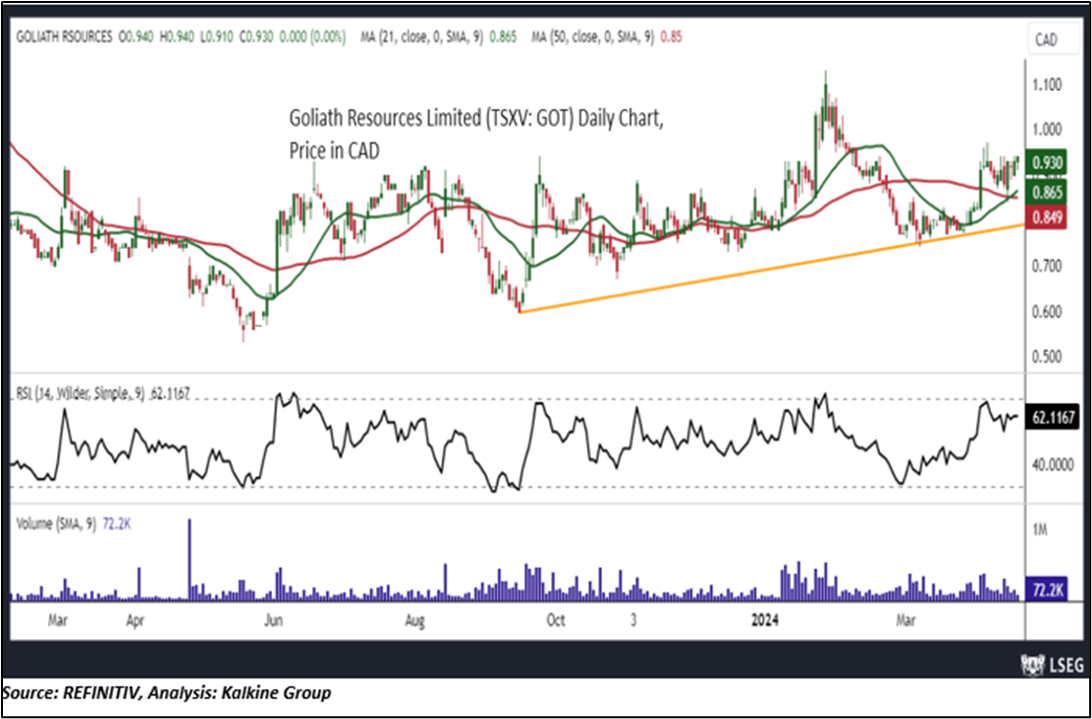The height and width of the screenshot is (719, 1092).
Task: Click the orange ascending trendline
Action: coord(772,268)
